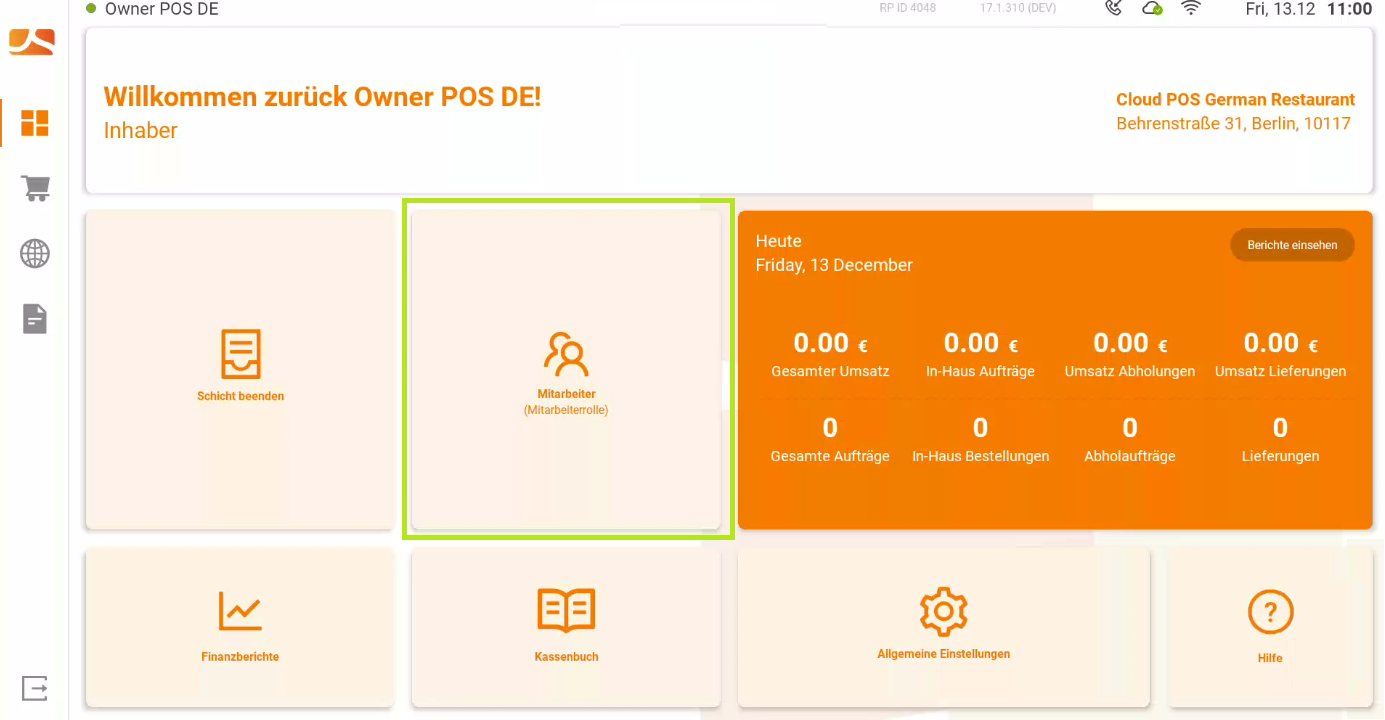Viewport: 1385px width, 720px height.
Task: Click the Inhaber role text
Action: click(141, 130)
